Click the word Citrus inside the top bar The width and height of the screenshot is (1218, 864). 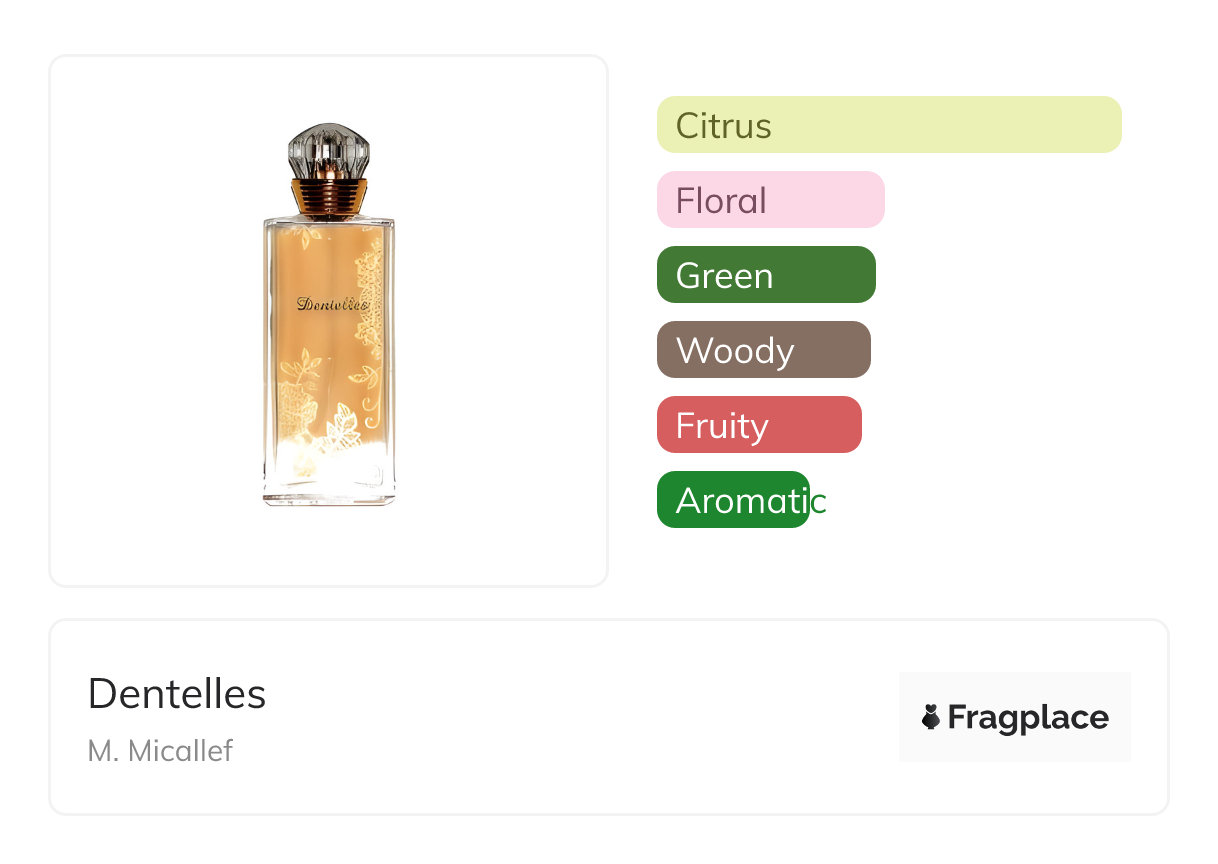click(x=723, y=126)
